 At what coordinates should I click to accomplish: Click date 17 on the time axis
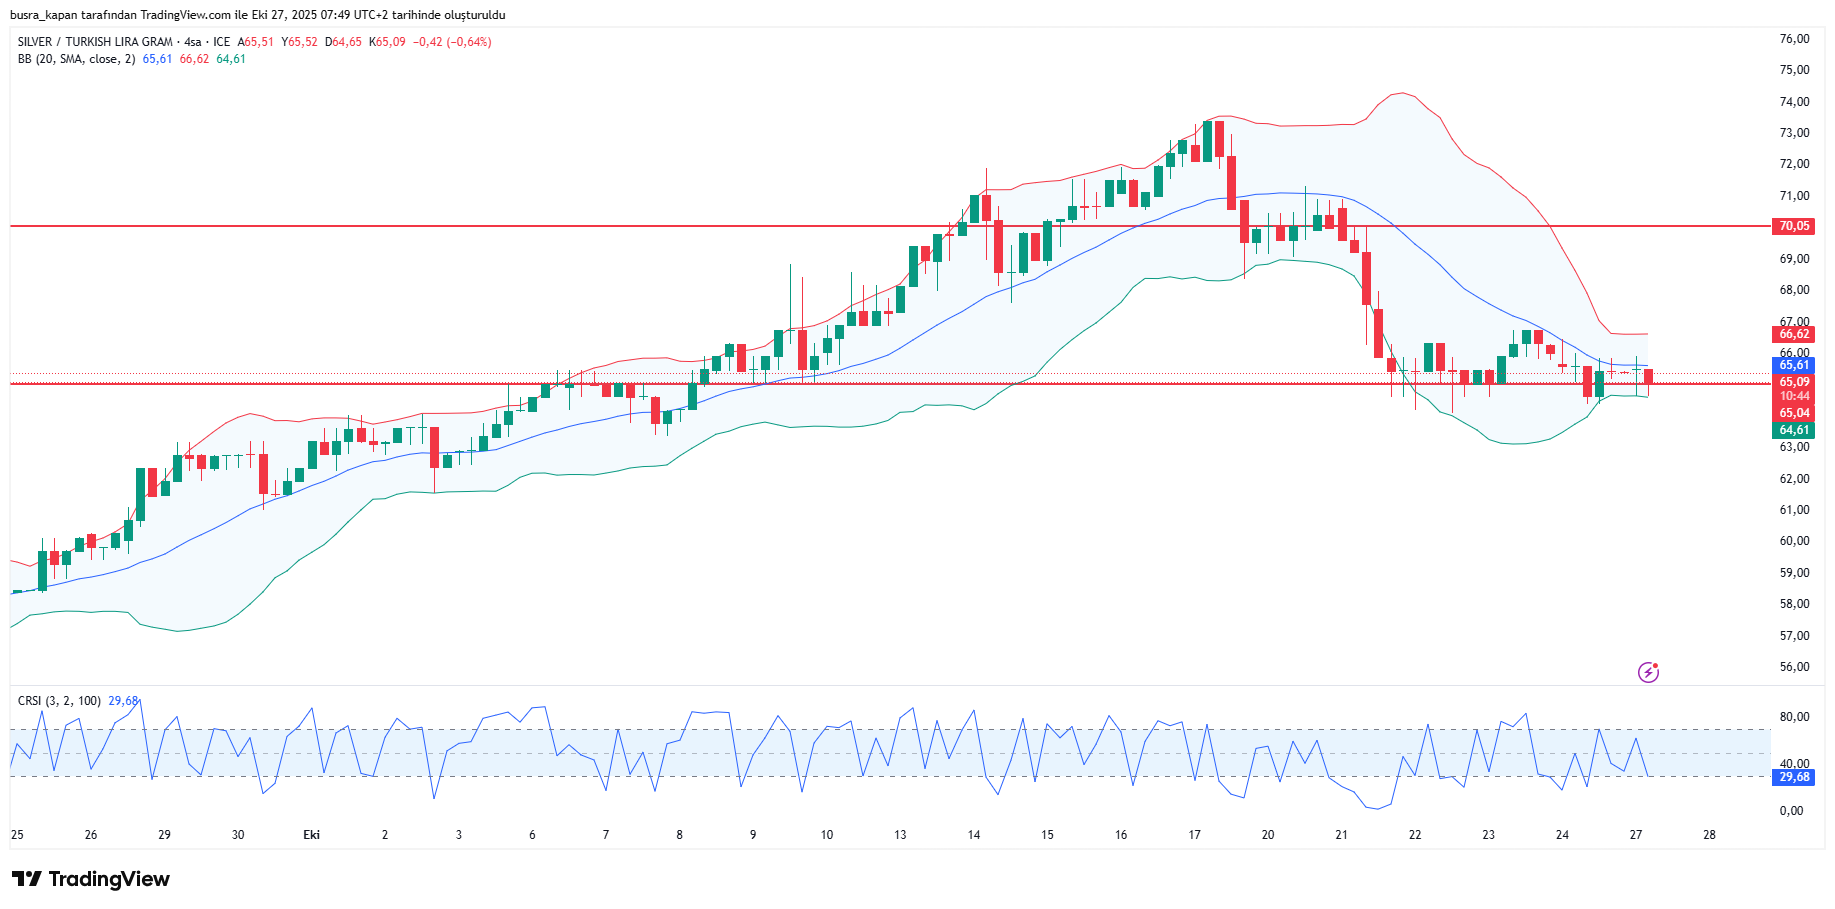tap(1194, 835)
